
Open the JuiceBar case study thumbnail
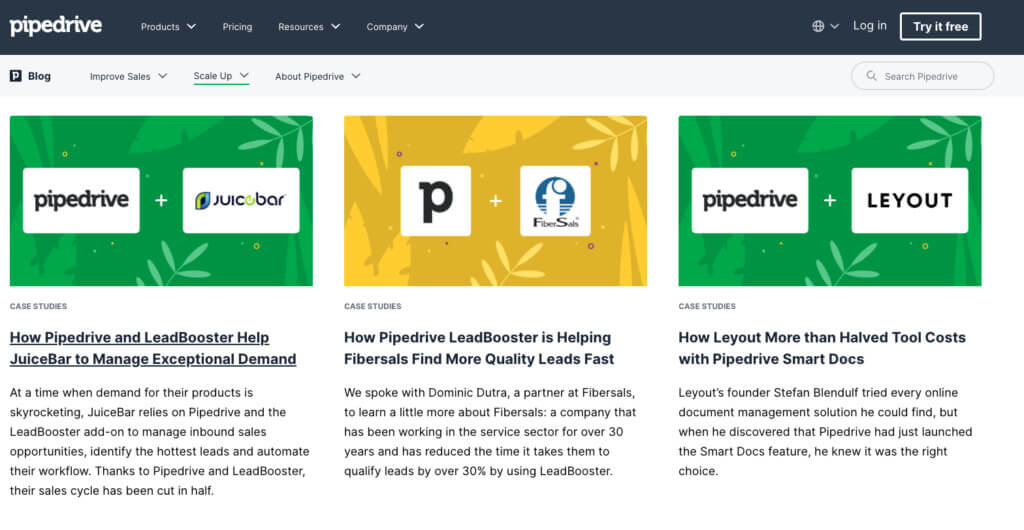click(x=161, y=200)
